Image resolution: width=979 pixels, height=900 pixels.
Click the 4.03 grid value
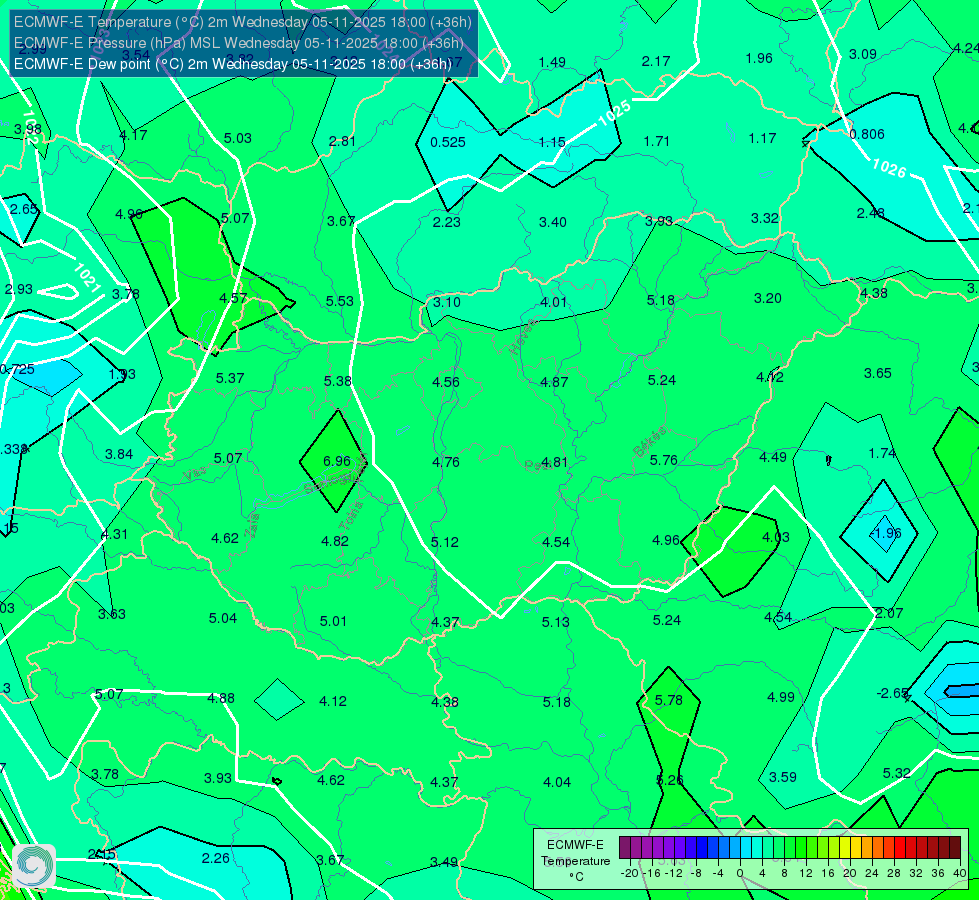[775, 537]
